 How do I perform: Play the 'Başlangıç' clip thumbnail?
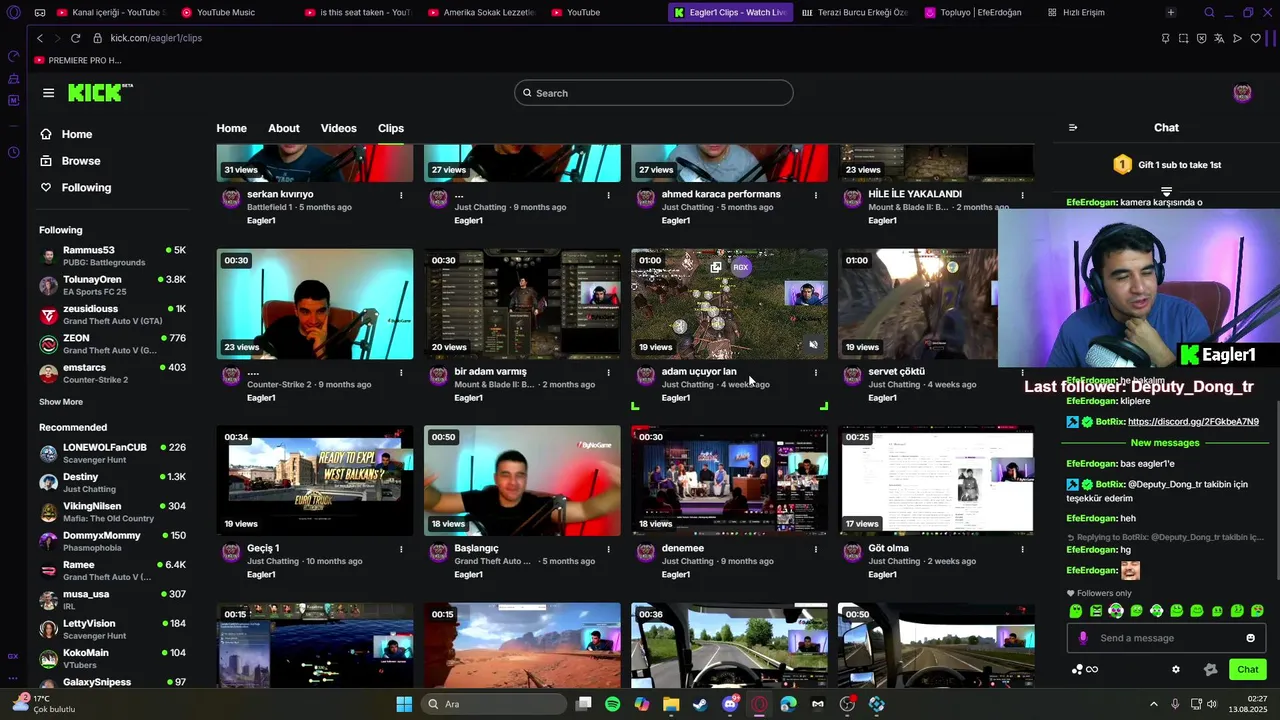click(522, 481)
